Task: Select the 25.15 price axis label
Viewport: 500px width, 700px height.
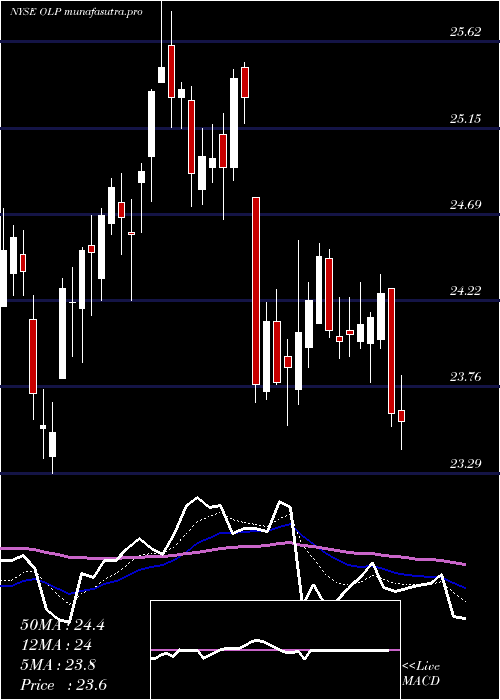Action: (466, 118)
